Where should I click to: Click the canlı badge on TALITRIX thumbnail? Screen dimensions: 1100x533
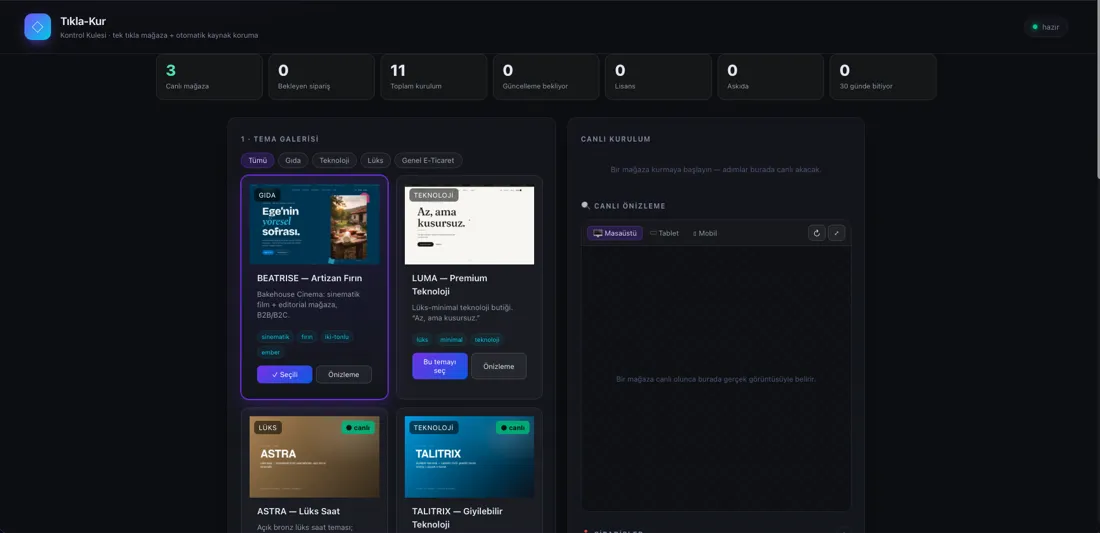(x=512, y=427)
